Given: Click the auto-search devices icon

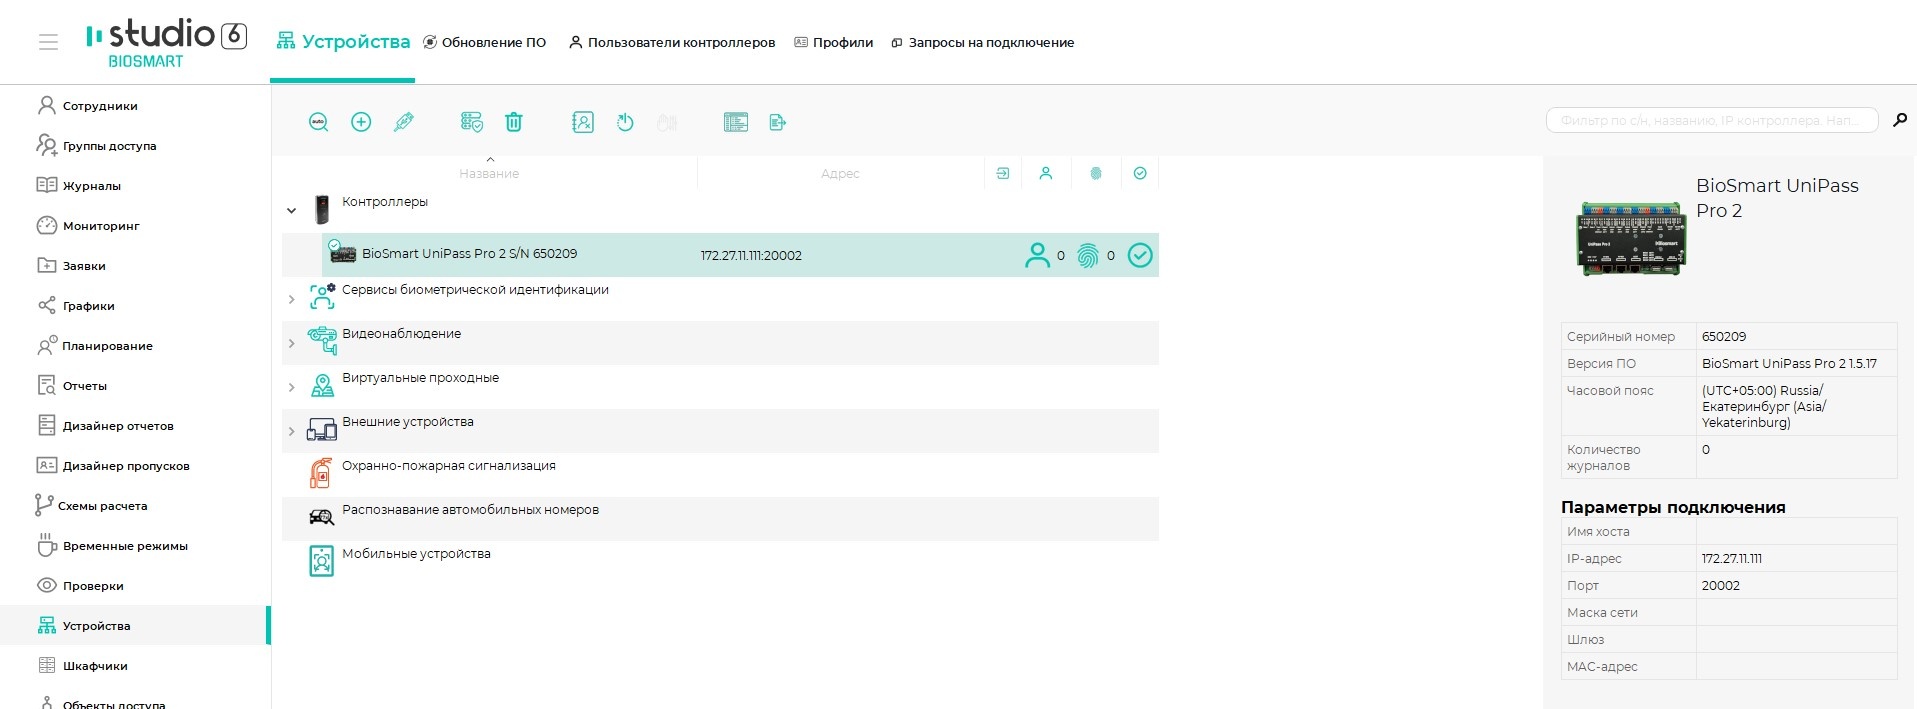Looking at the screenshot, I should click(318, 122).
